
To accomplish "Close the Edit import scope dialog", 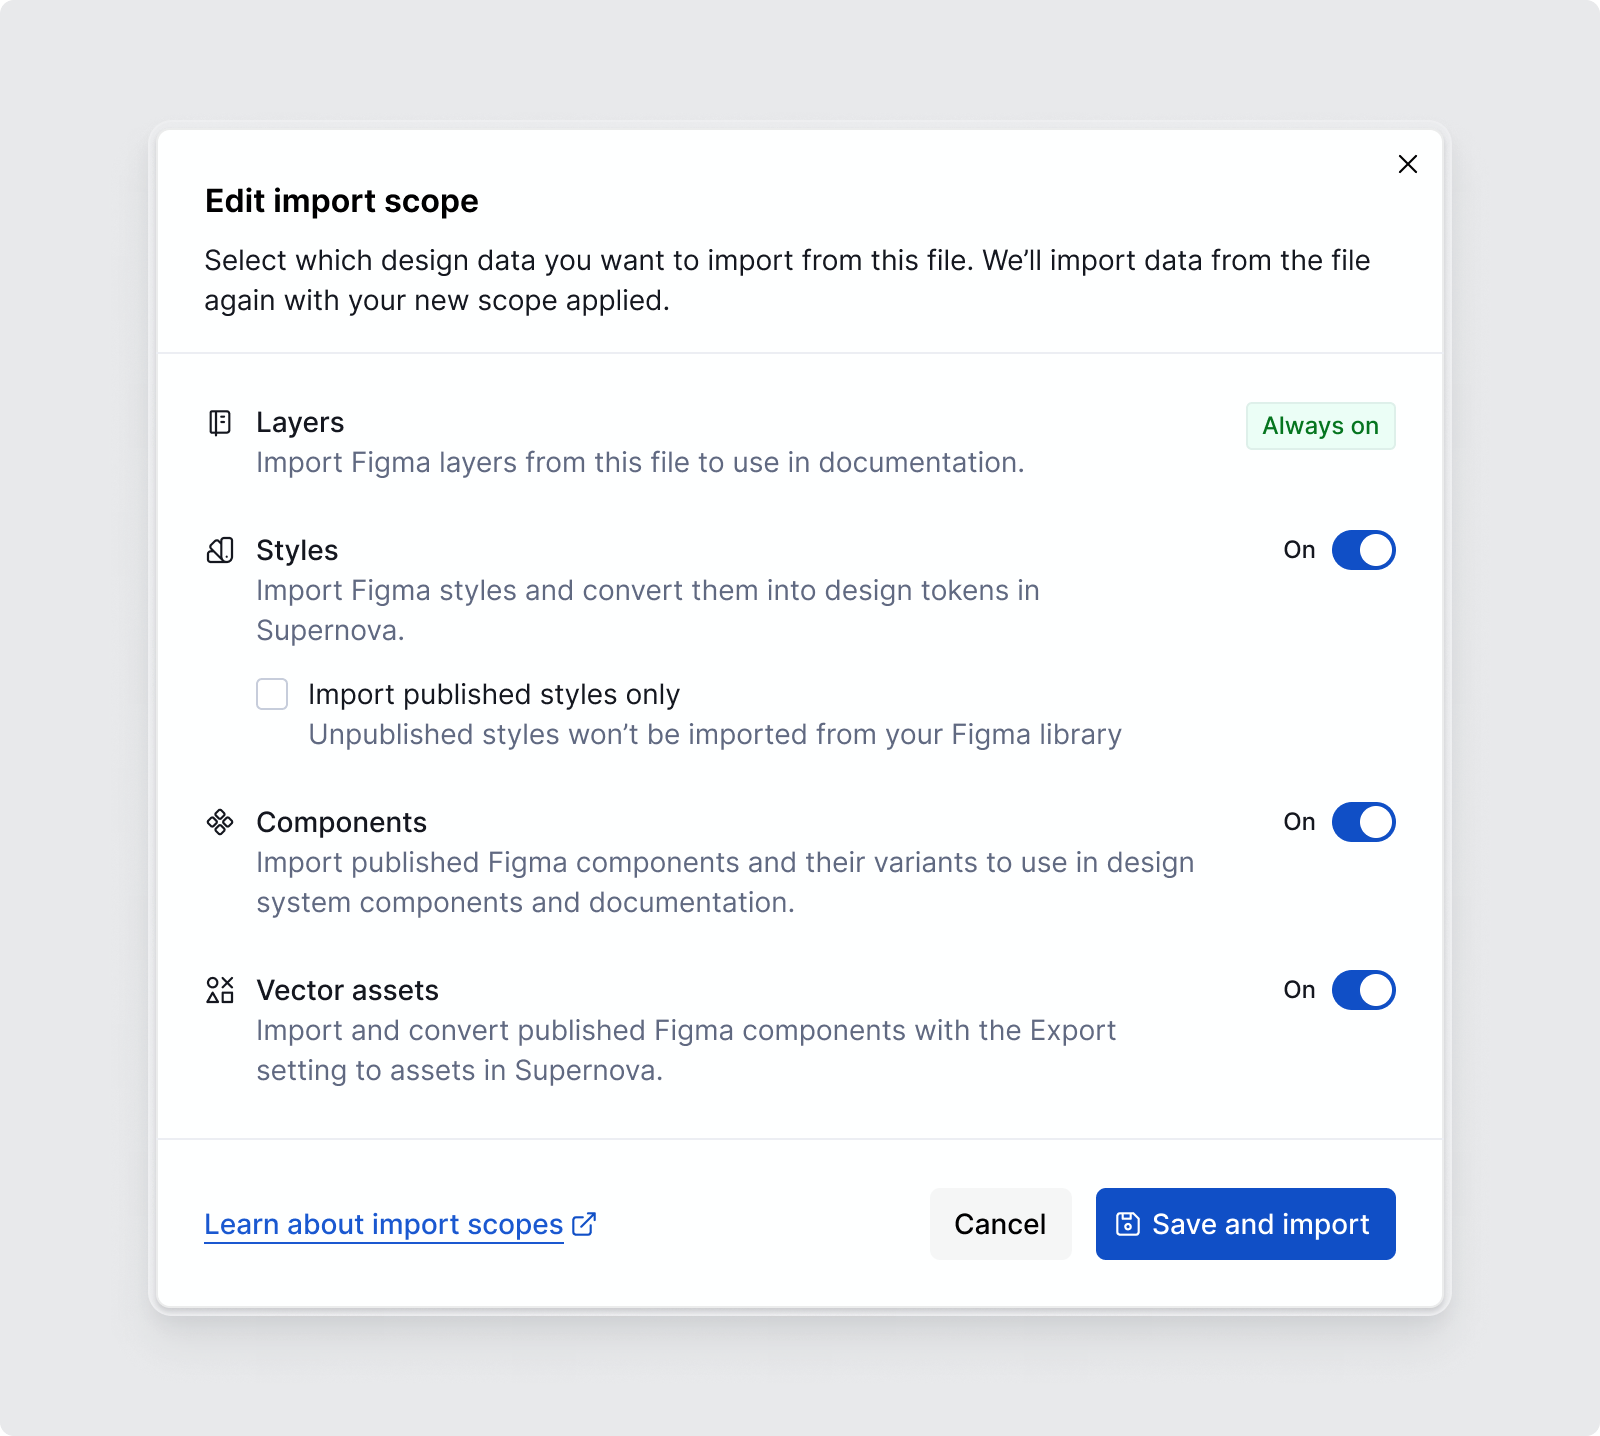I will (x=1407, y=164).
